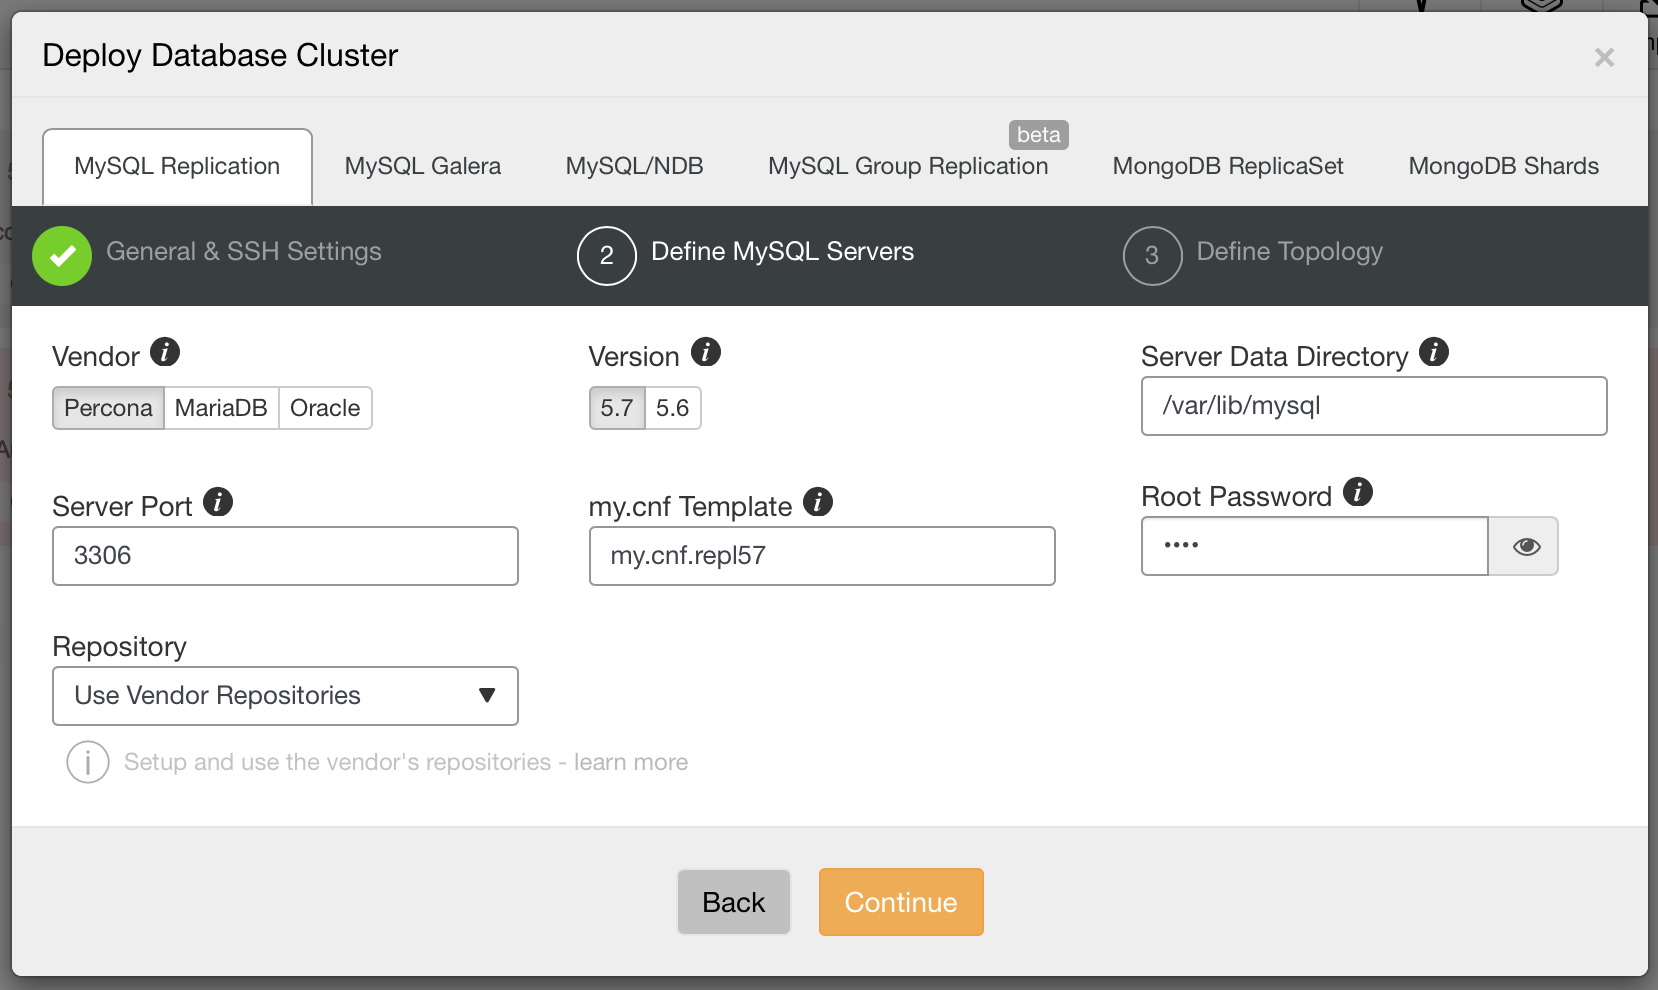This screenshot has height=990, width=1658.
Task: Click the repository information circle icon
Action: [88, 762]
